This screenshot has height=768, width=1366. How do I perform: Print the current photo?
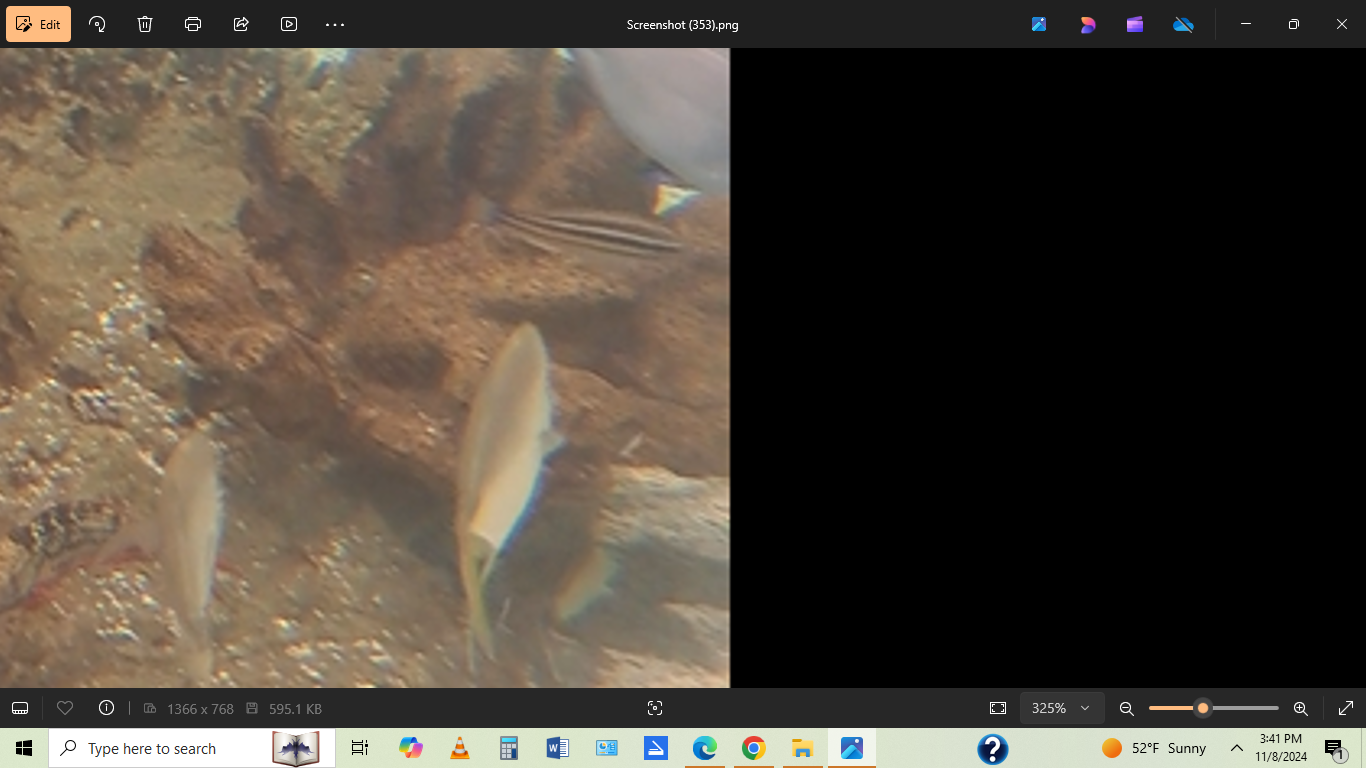[x=192, y=24]
